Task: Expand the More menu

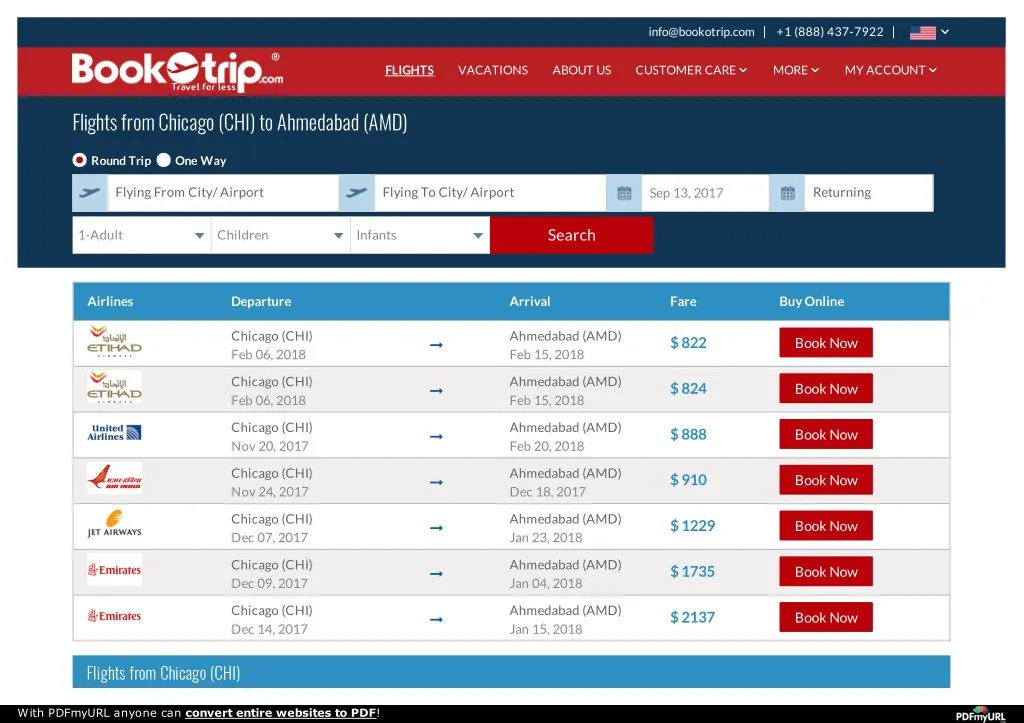Action: coord(795,70)
